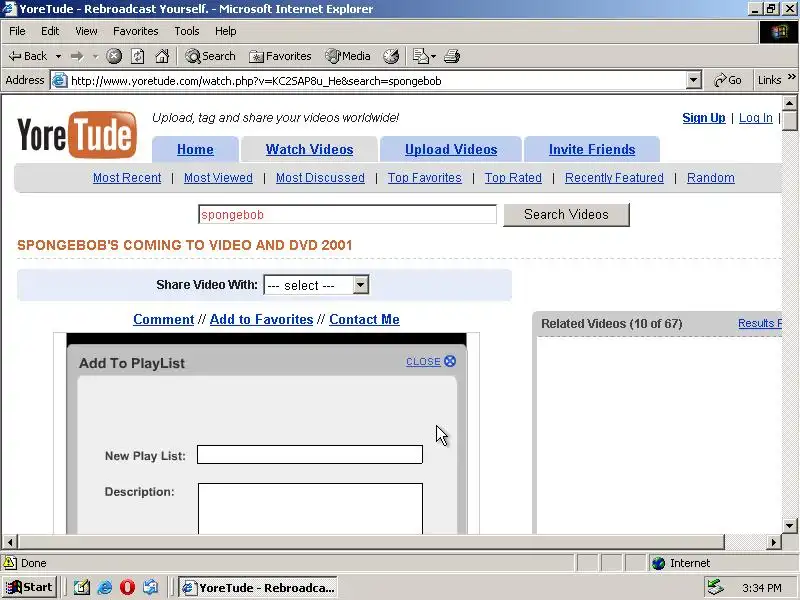Viewport: 800px width, 600px height.
Task: Click the status bar warning icon
Action: (10, 563)
